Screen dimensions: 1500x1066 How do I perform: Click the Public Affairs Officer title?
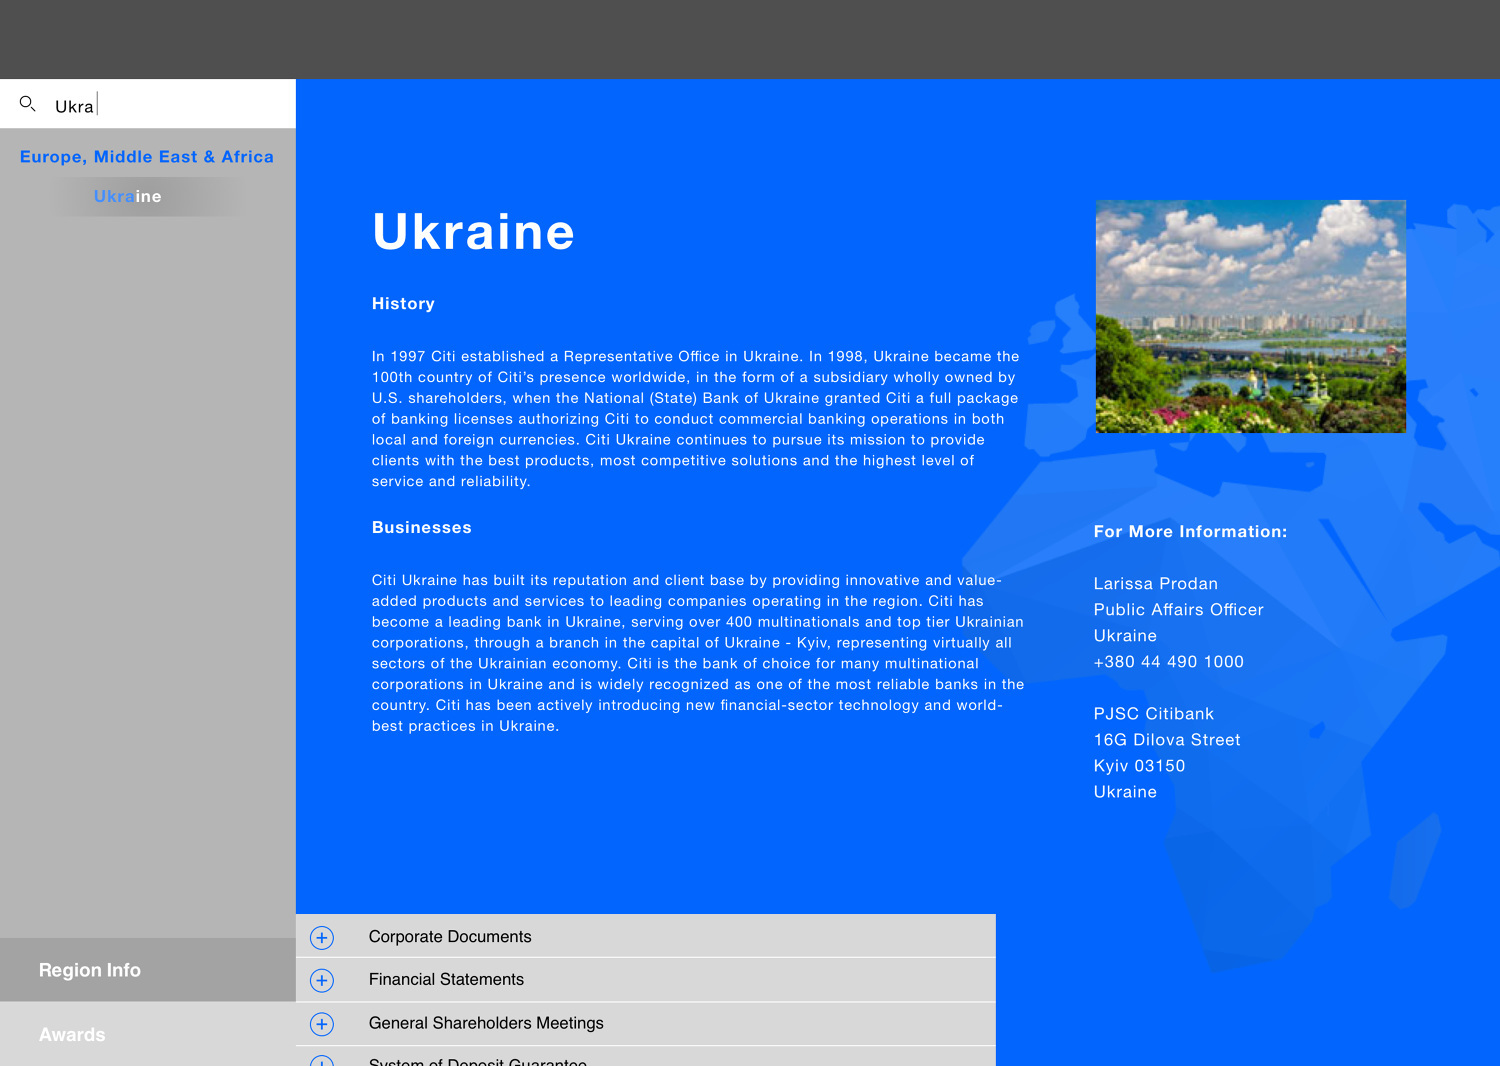(x=1179, y=610)
